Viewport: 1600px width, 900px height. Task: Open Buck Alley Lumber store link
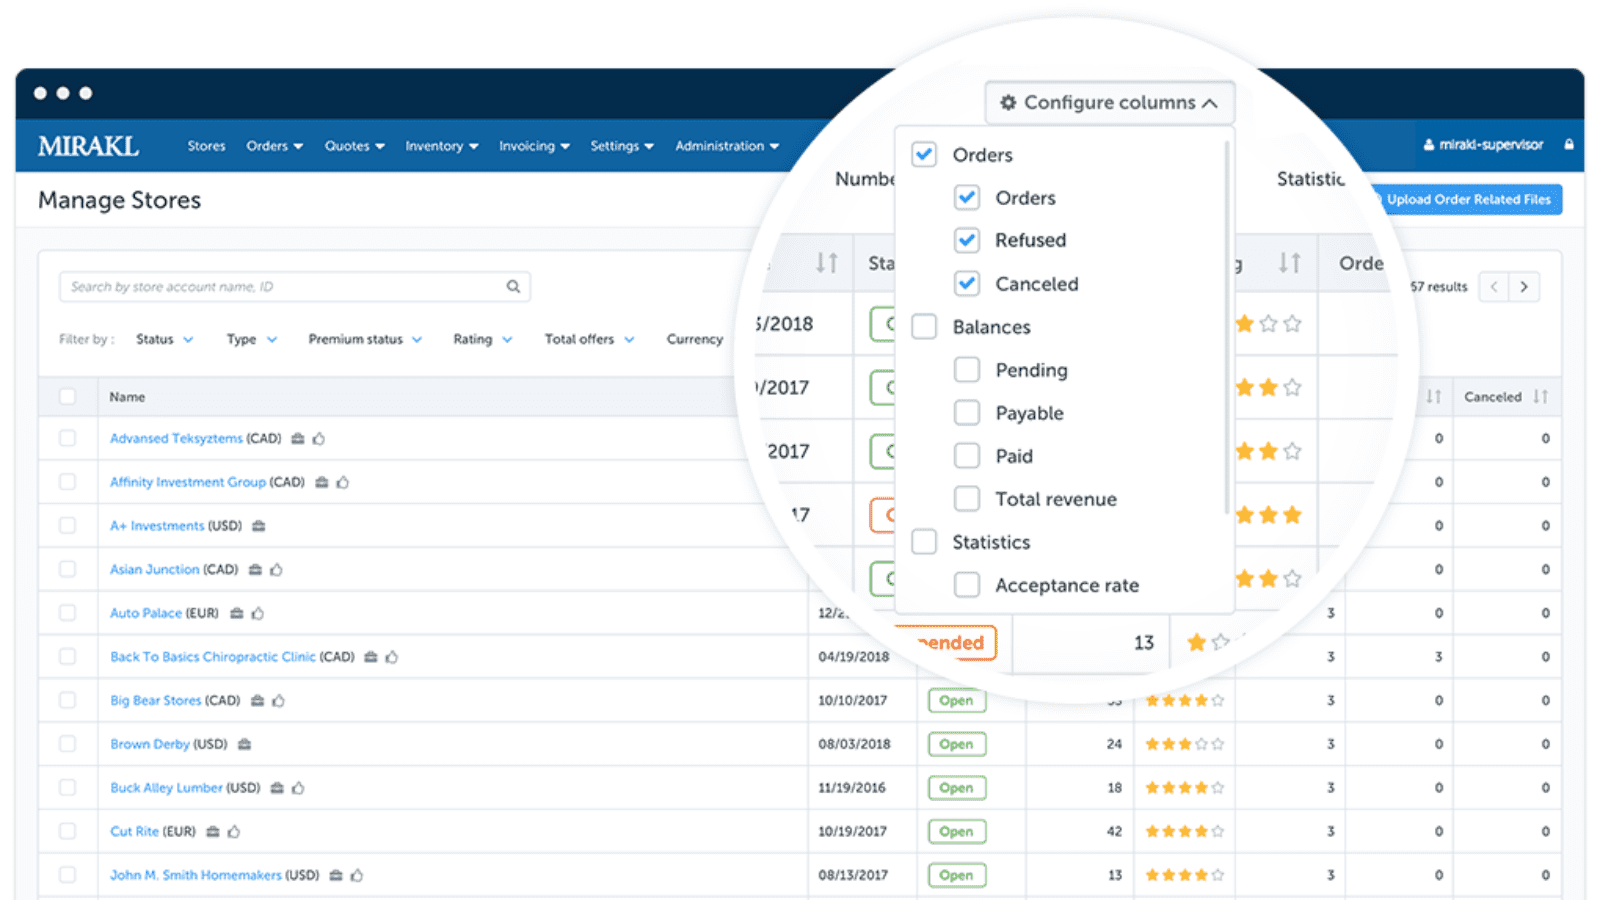click(166, 788)
